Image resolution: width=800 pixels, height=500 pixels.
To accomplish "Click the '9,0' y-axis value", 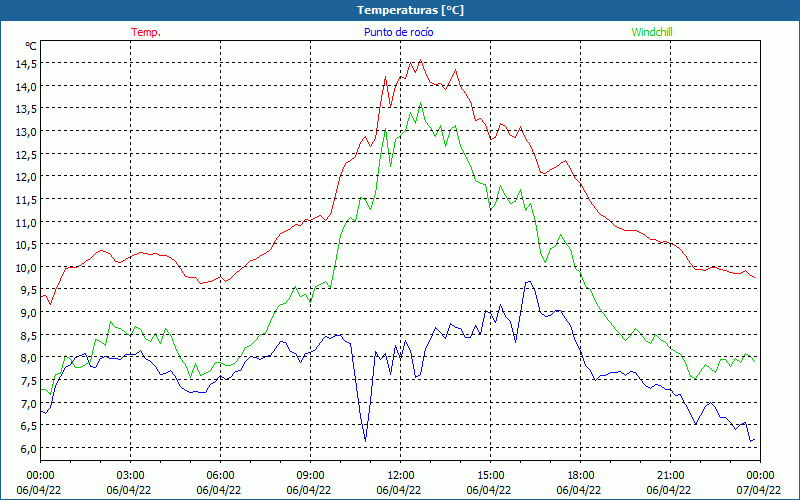I will pyautogui.click(x=29, y=312).
